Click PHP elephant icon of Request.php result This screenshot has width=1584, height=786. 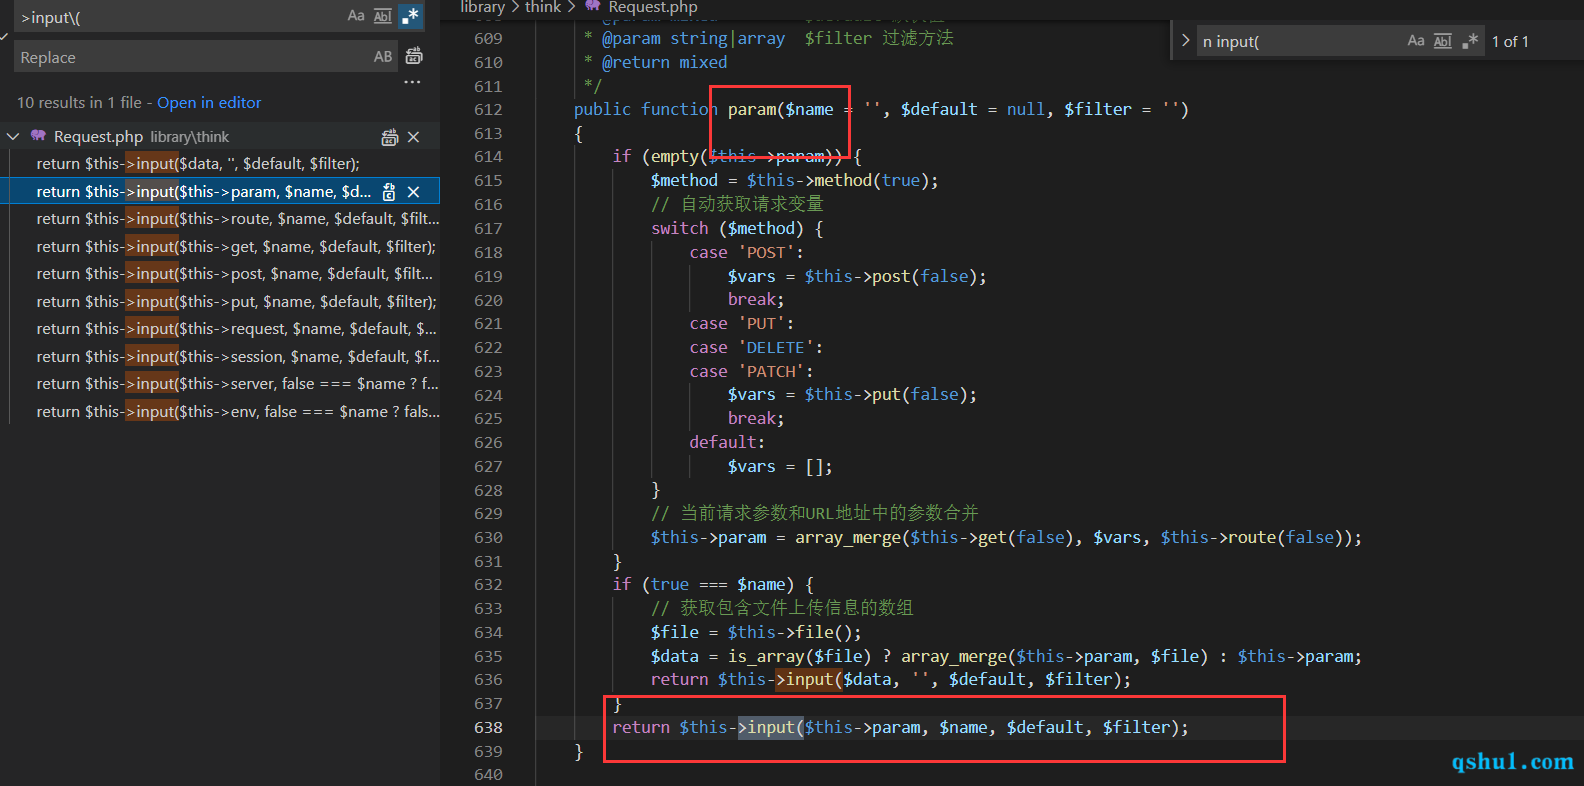click(x=38, y=136)
